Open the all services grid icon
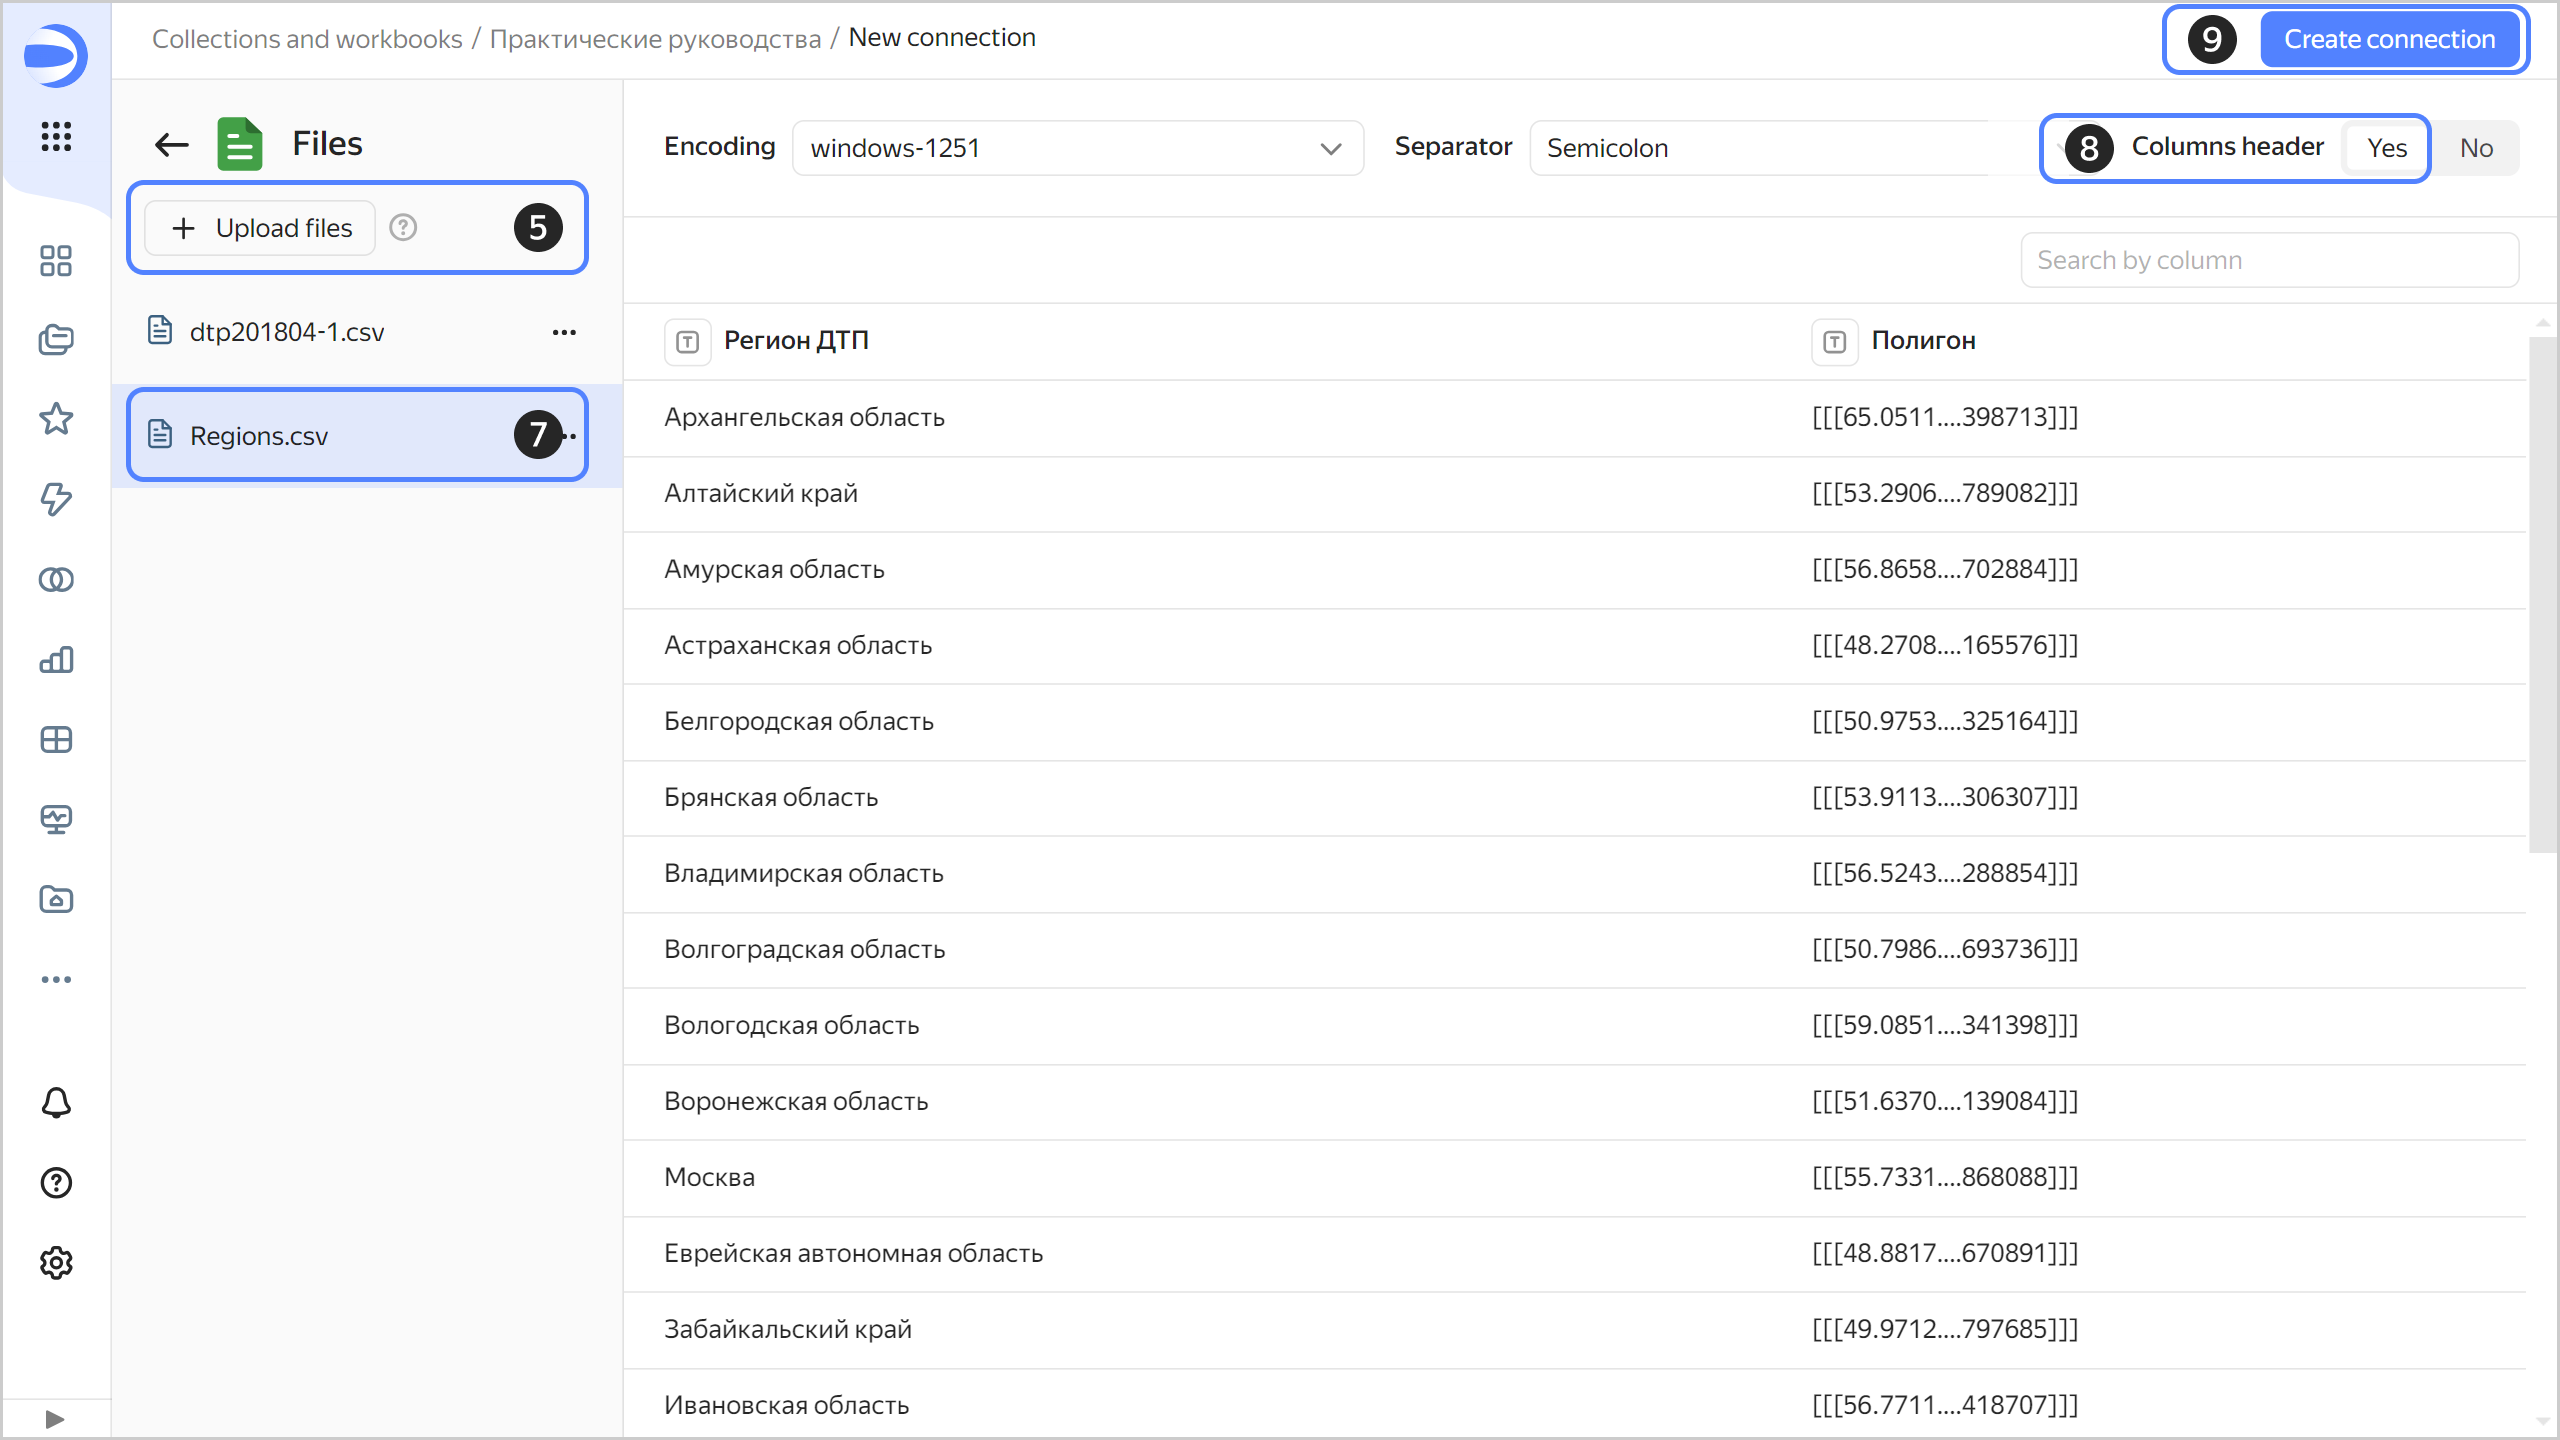The width and height of the screenshot is (2560, 1440). 56,136
